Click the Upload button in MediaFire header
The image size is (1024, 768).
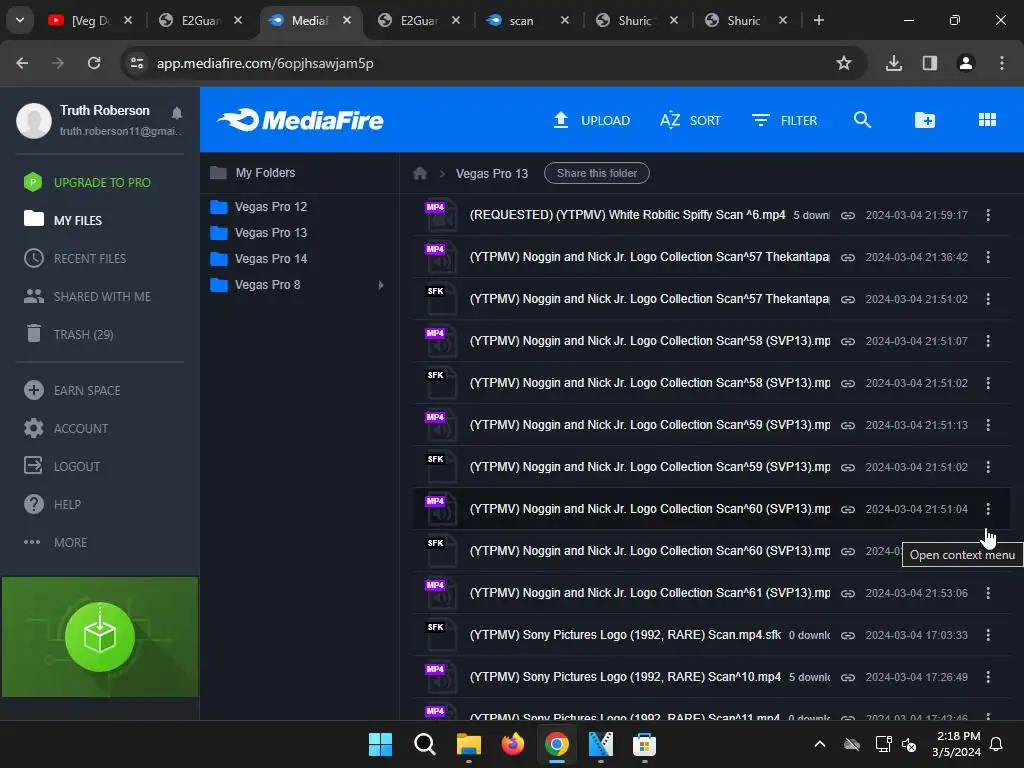coord(592,120)
